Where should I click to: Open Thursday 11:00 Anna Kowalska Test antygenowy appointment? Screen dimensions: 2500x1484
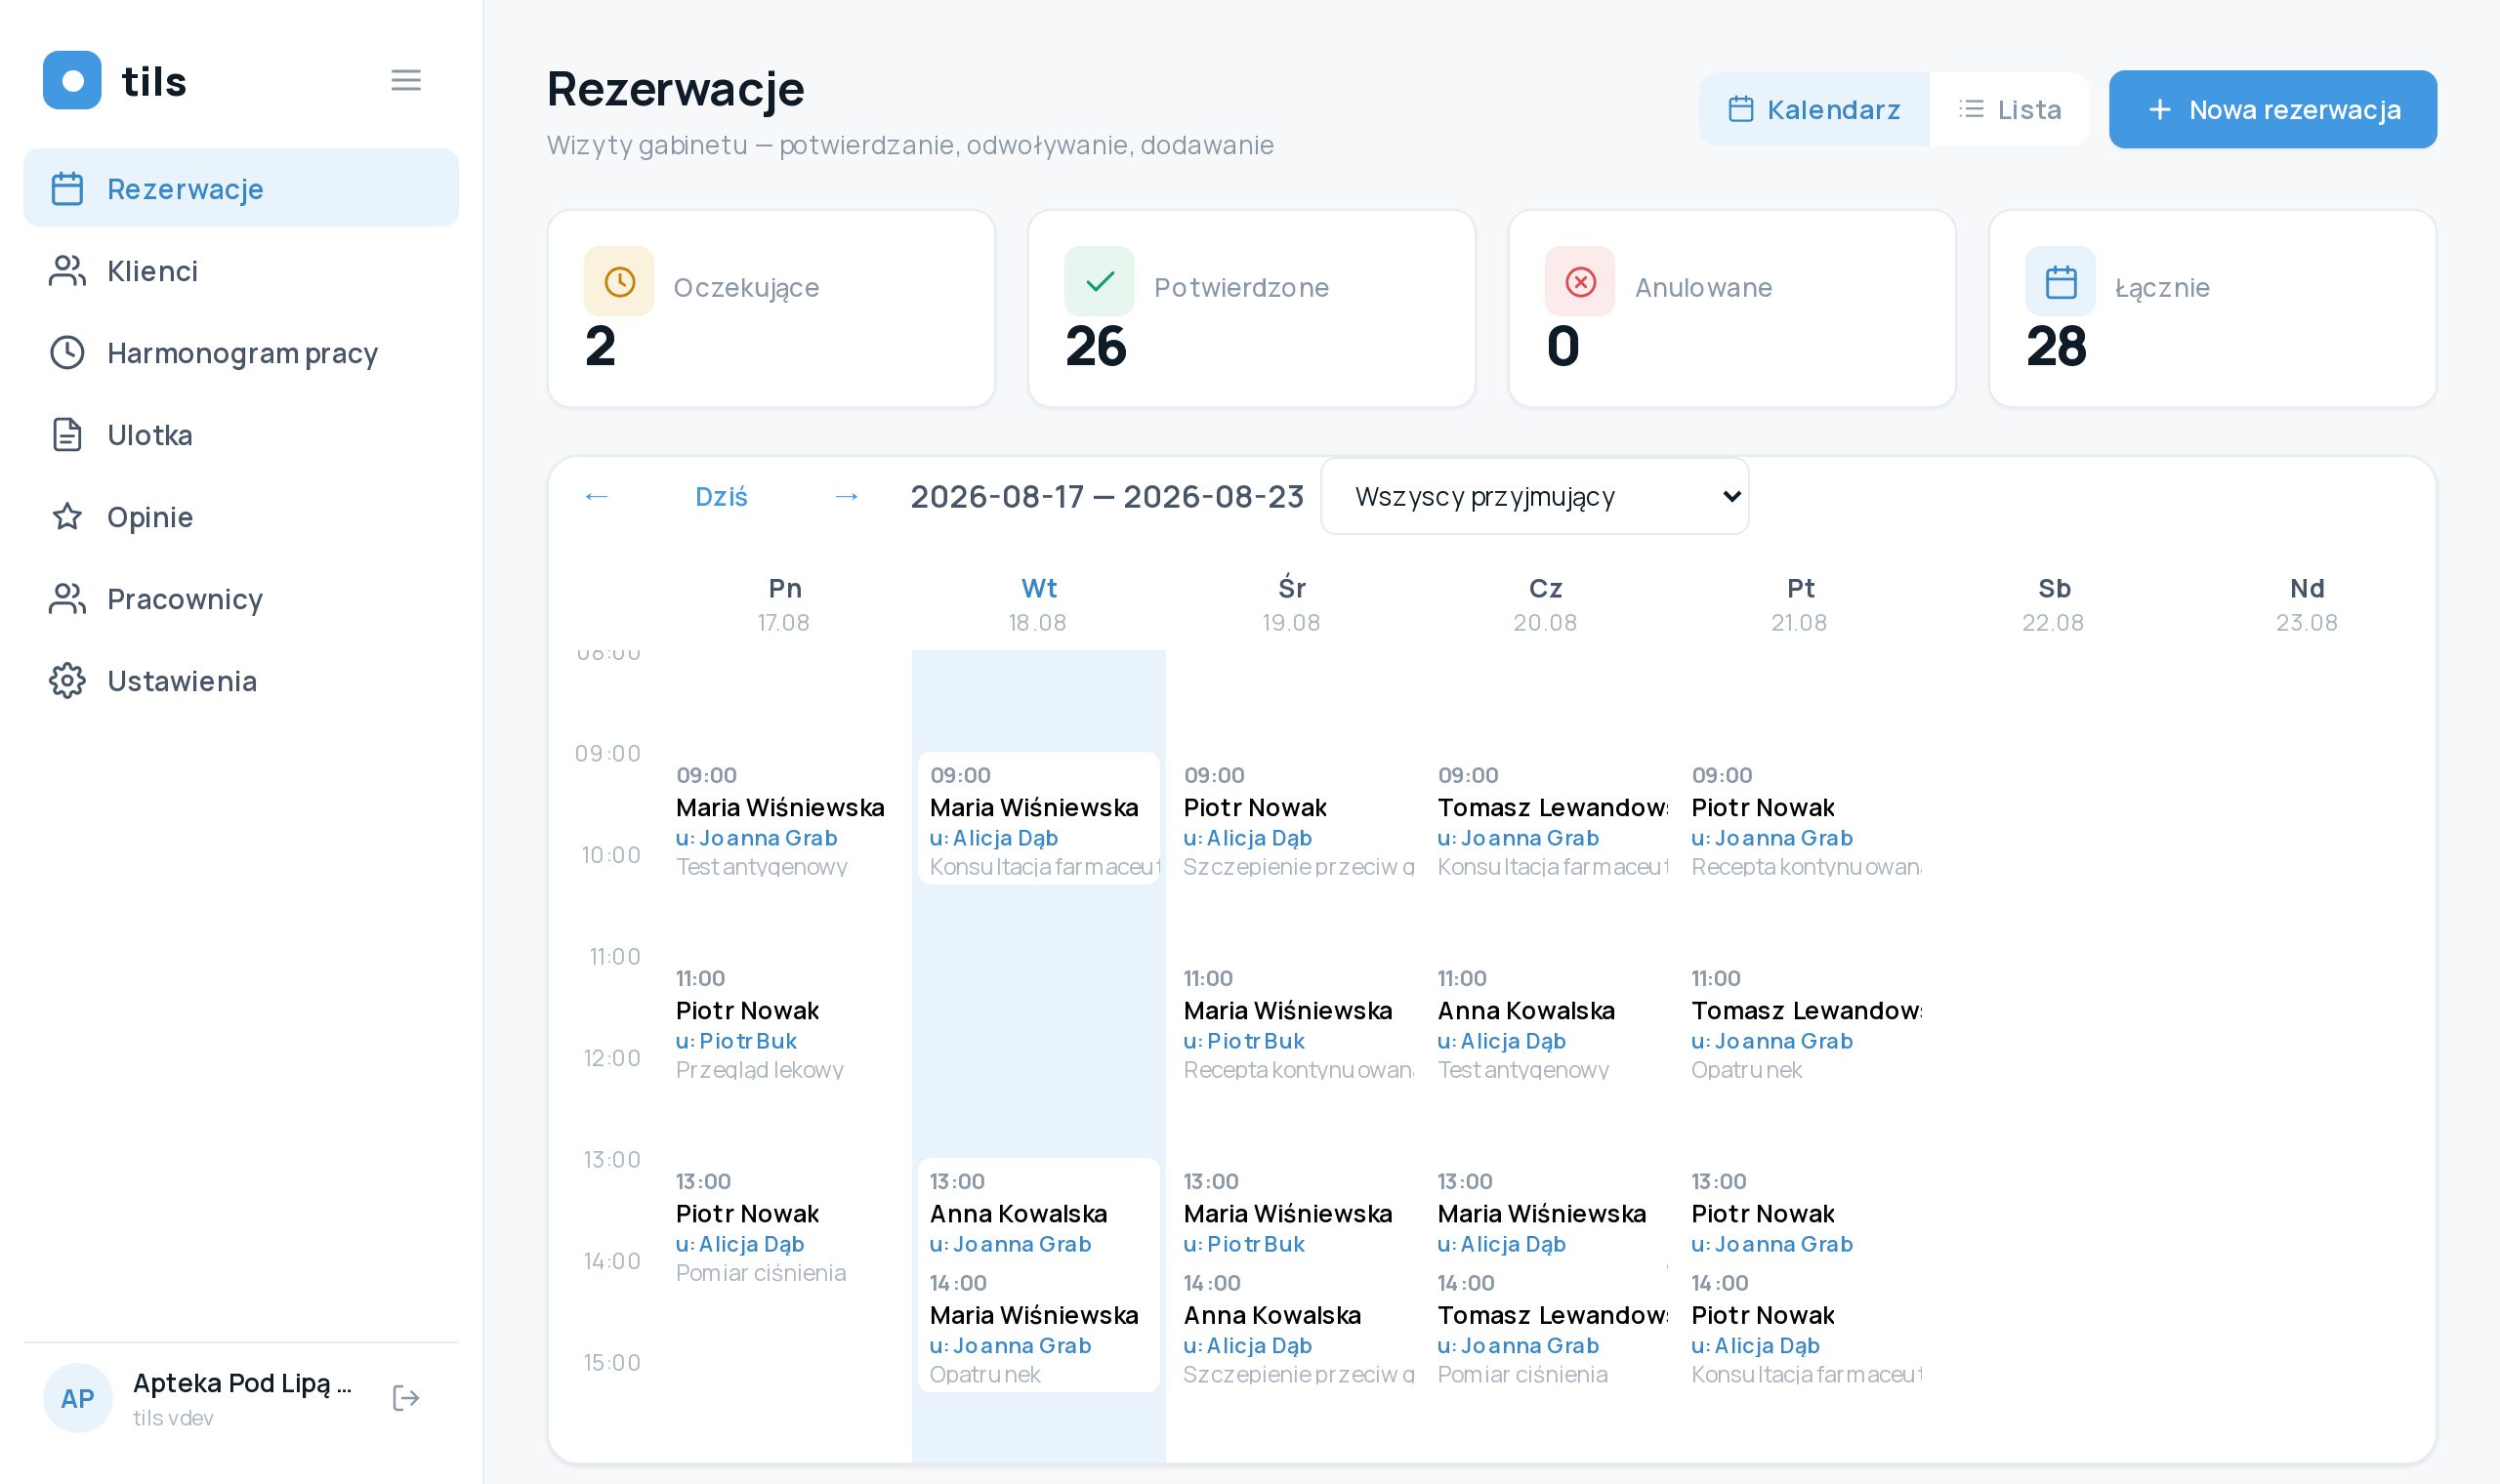pyautogui.click(x=1547, y=1021)
